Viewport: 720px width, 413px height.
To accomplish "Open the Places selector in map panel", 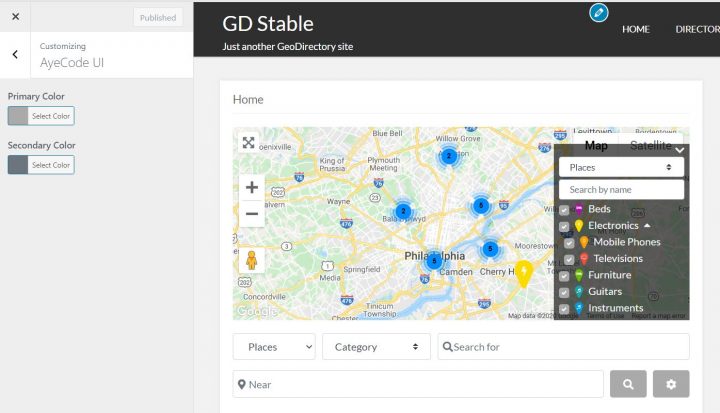I will 620,167.
